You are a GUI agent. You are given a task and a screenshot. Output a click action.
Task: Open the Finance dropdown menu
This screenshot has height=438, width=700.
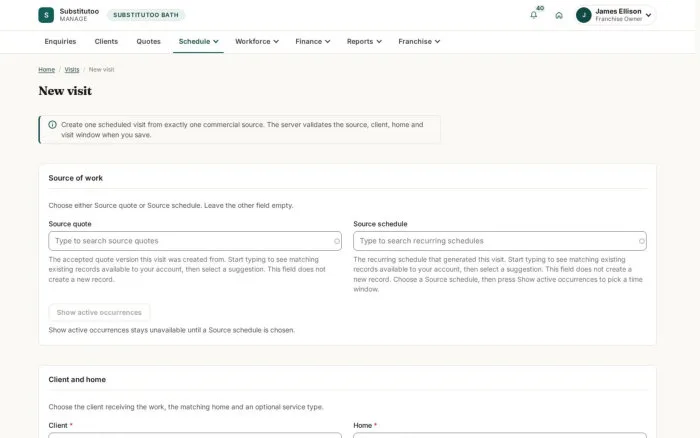click(312, 42)
